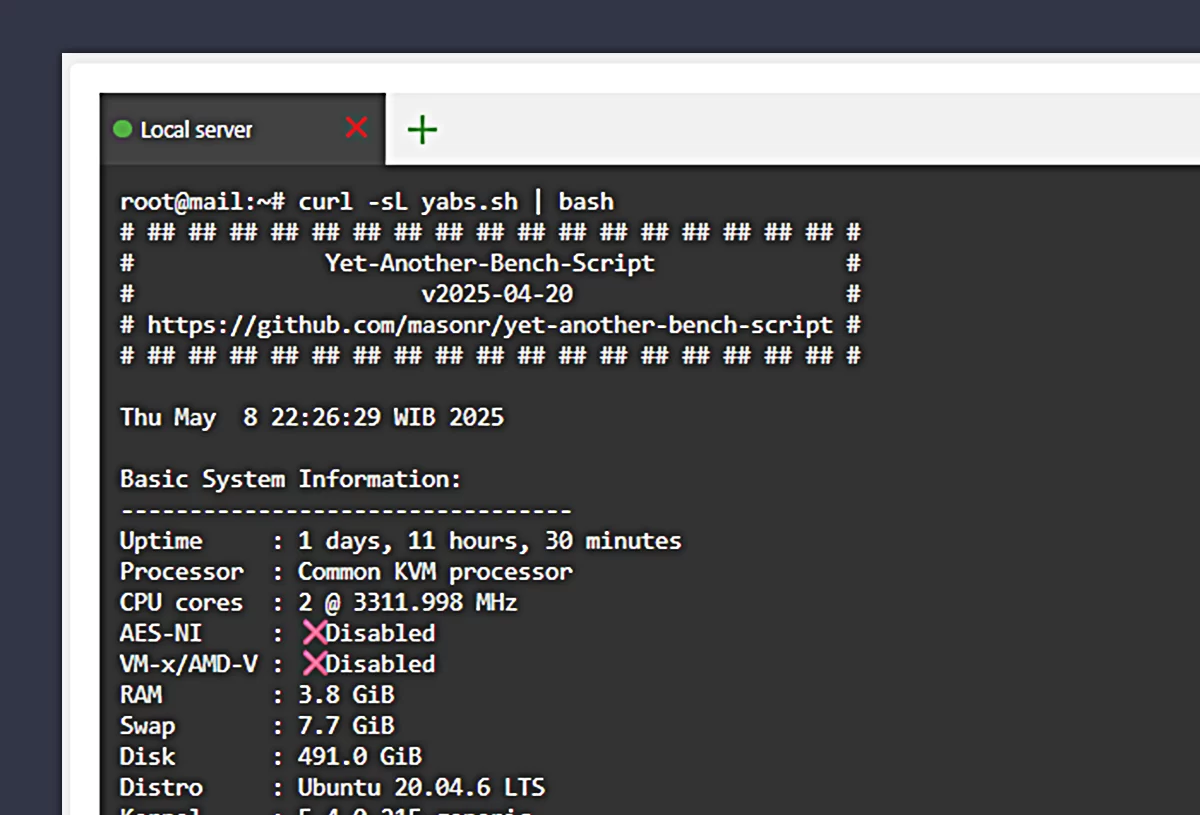This screenshot has height=815, width=1200.
Task: Click the Yet-Another-Bench-Script title text
Action: [x=489, y=264]
